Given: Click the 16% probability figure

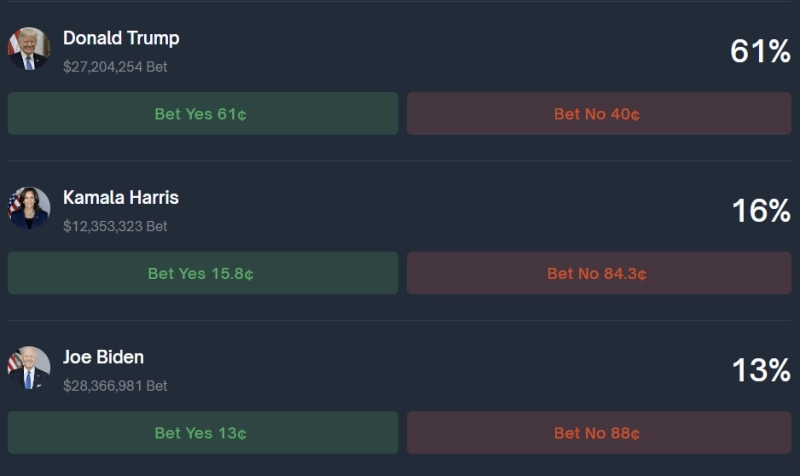Looking at the screenshot, I should pos(760,211).
